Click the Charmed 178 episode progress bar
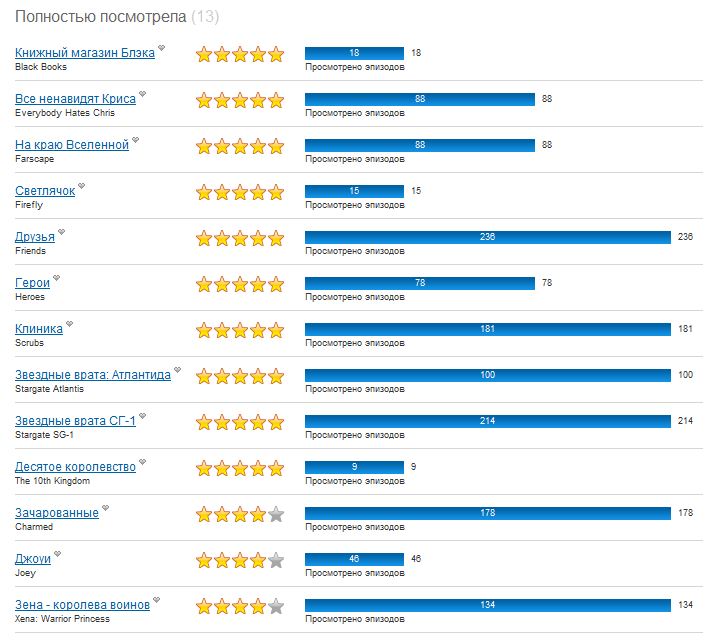Image resolution: width=721 pixels, height=643 pixels. 488,513
